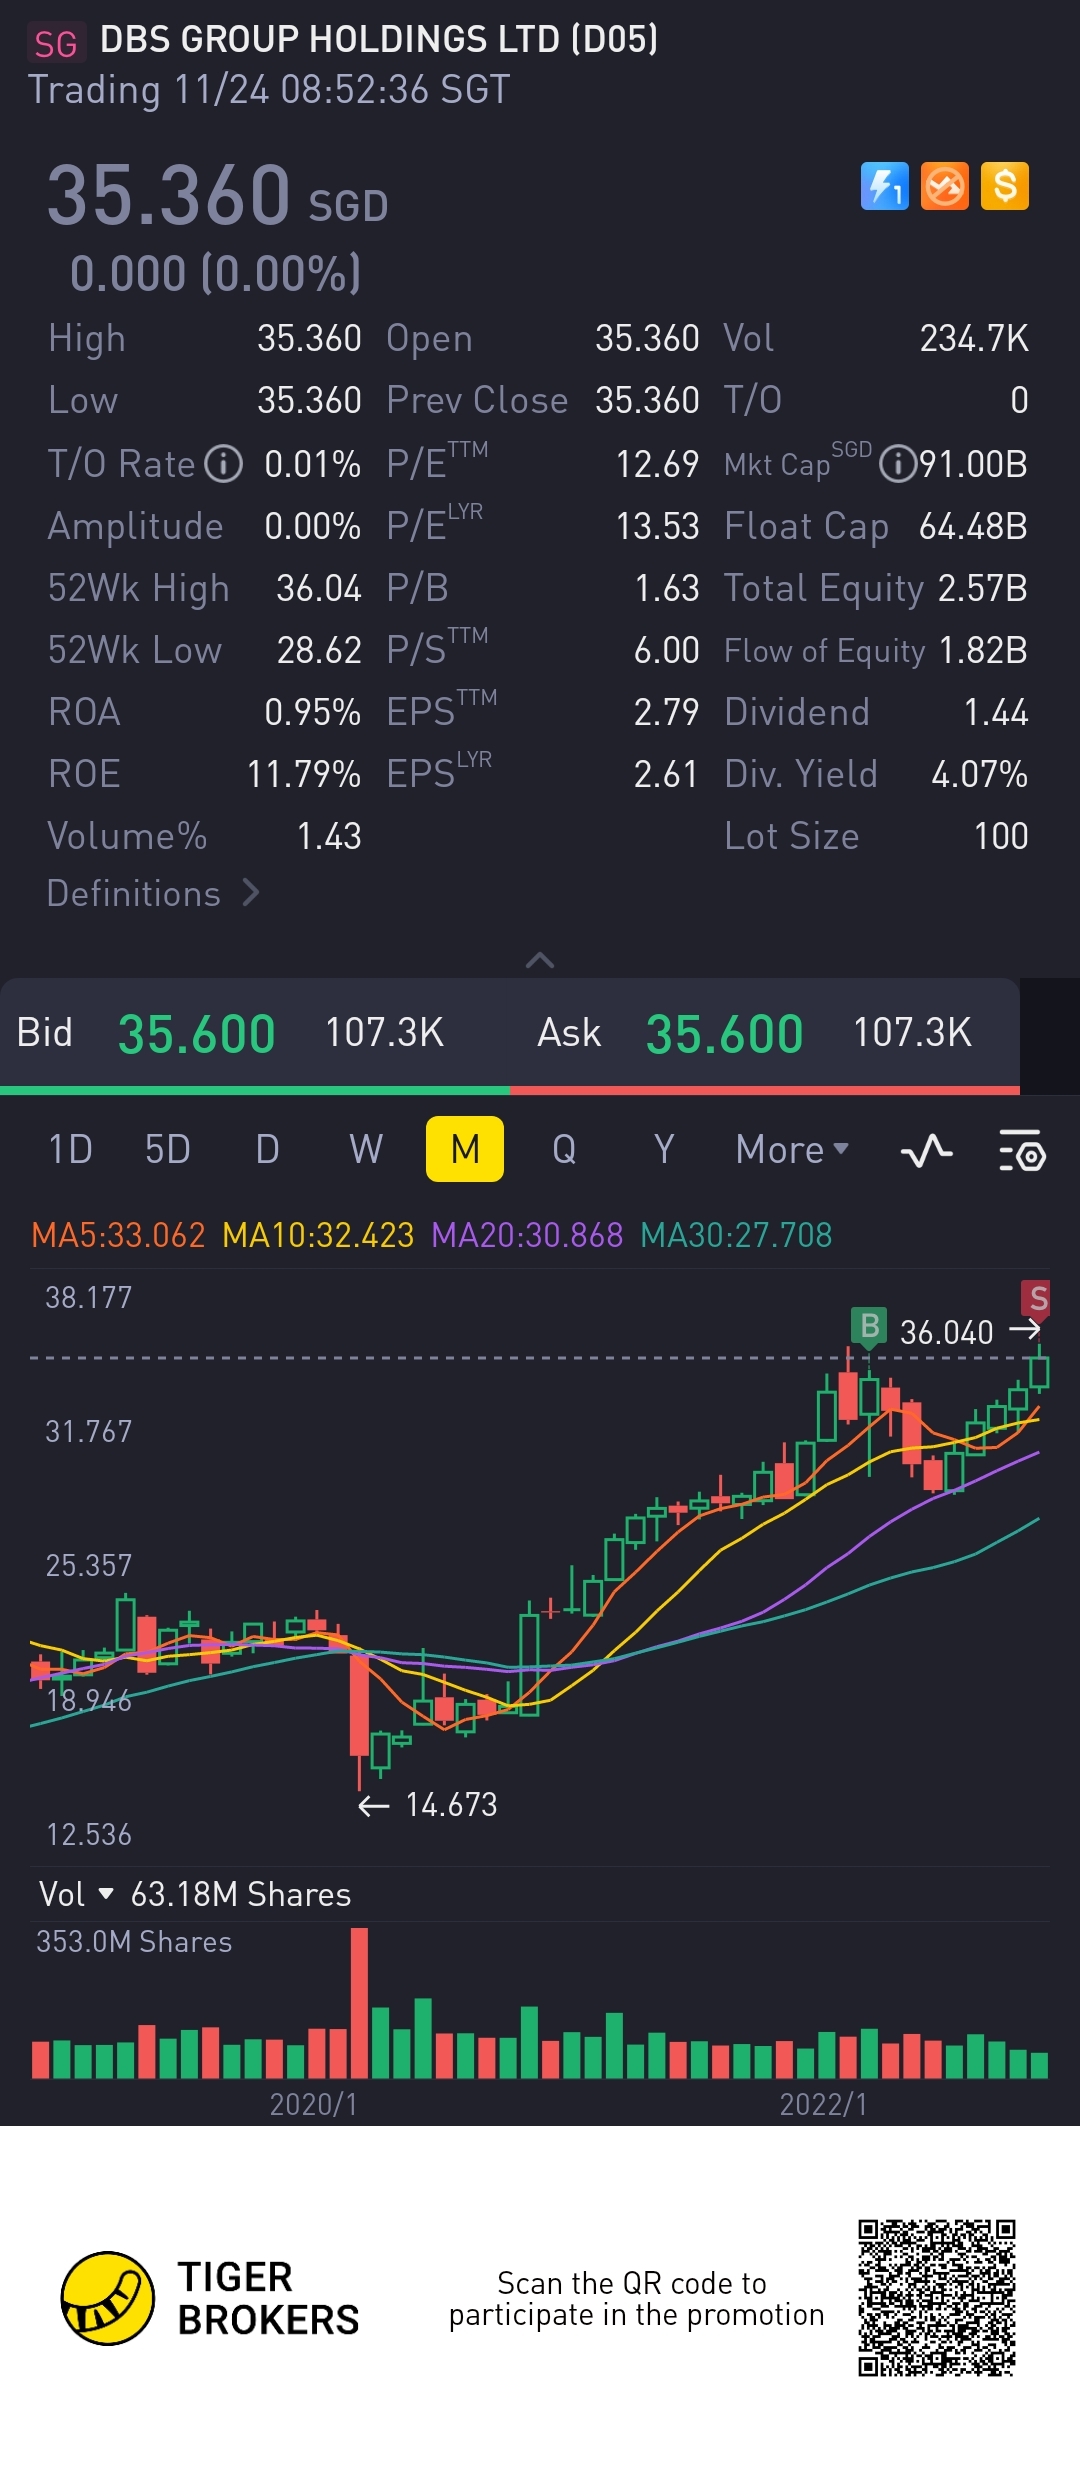The width and height of the screenshot is (1080, 2471).
Task: Collapse the stock details panel chevron
Action: tap(540, 961)
